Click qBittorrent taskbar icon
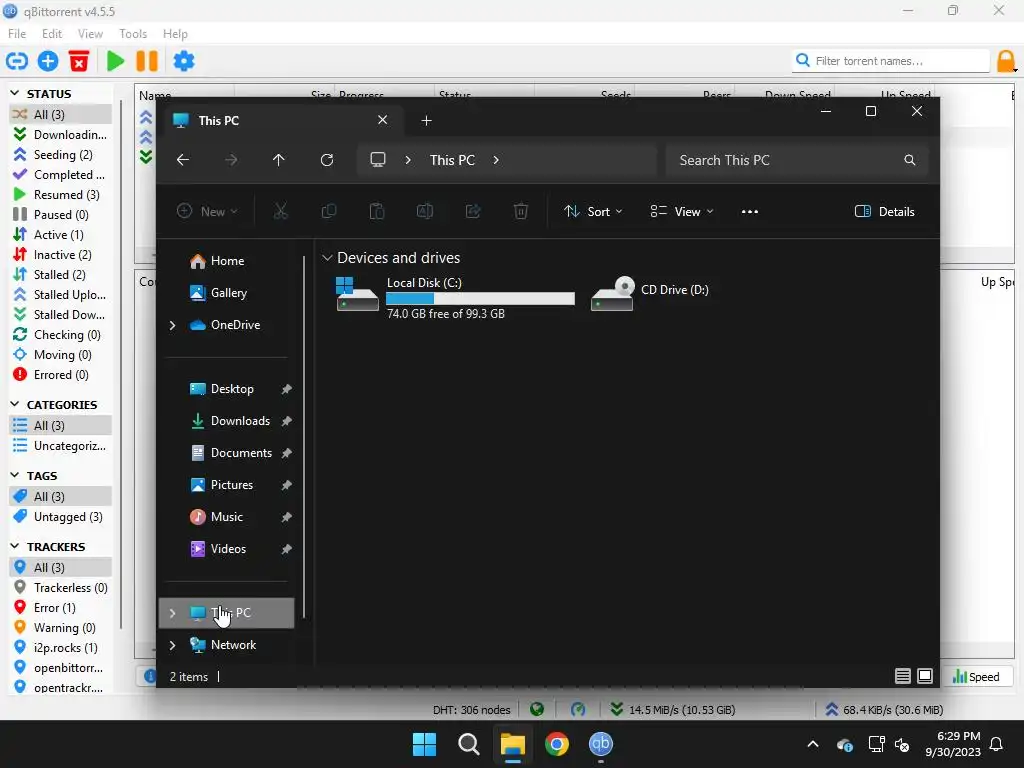This screenshot has width=1024, height=768. [601, 744]
